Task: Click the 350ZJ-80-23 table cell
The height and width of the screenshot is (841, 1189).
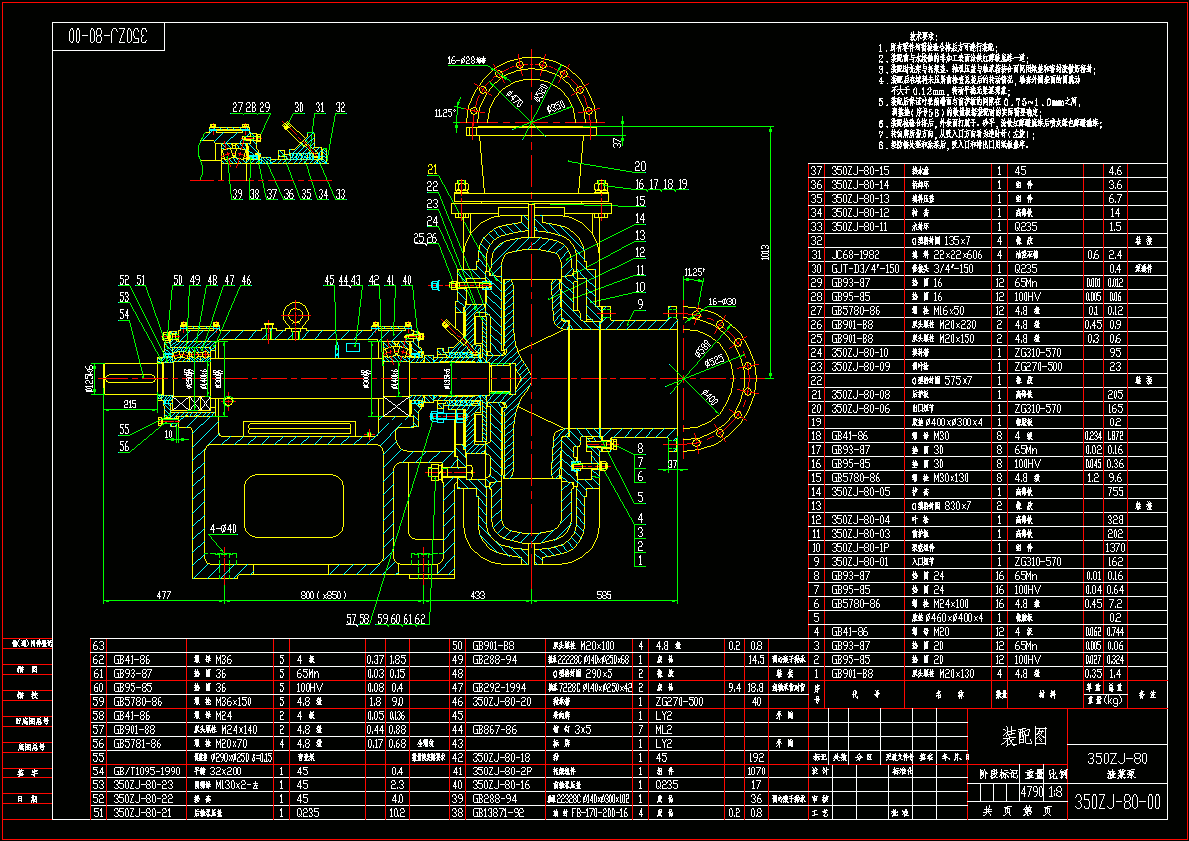Action: click(x=143, y=785)
